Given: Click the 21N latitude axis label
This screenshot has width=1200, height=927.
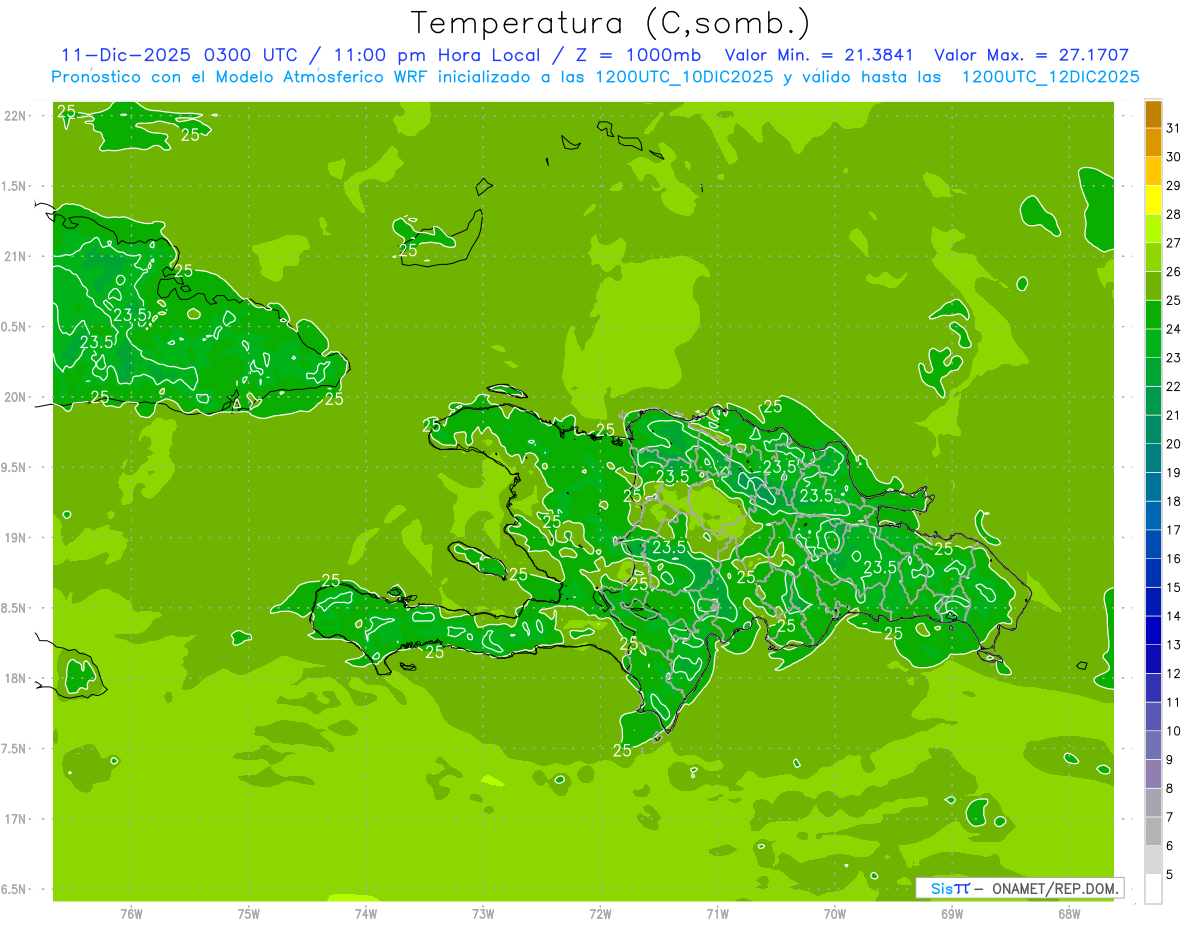Looking at the screenshot, I should click(16, 257).
